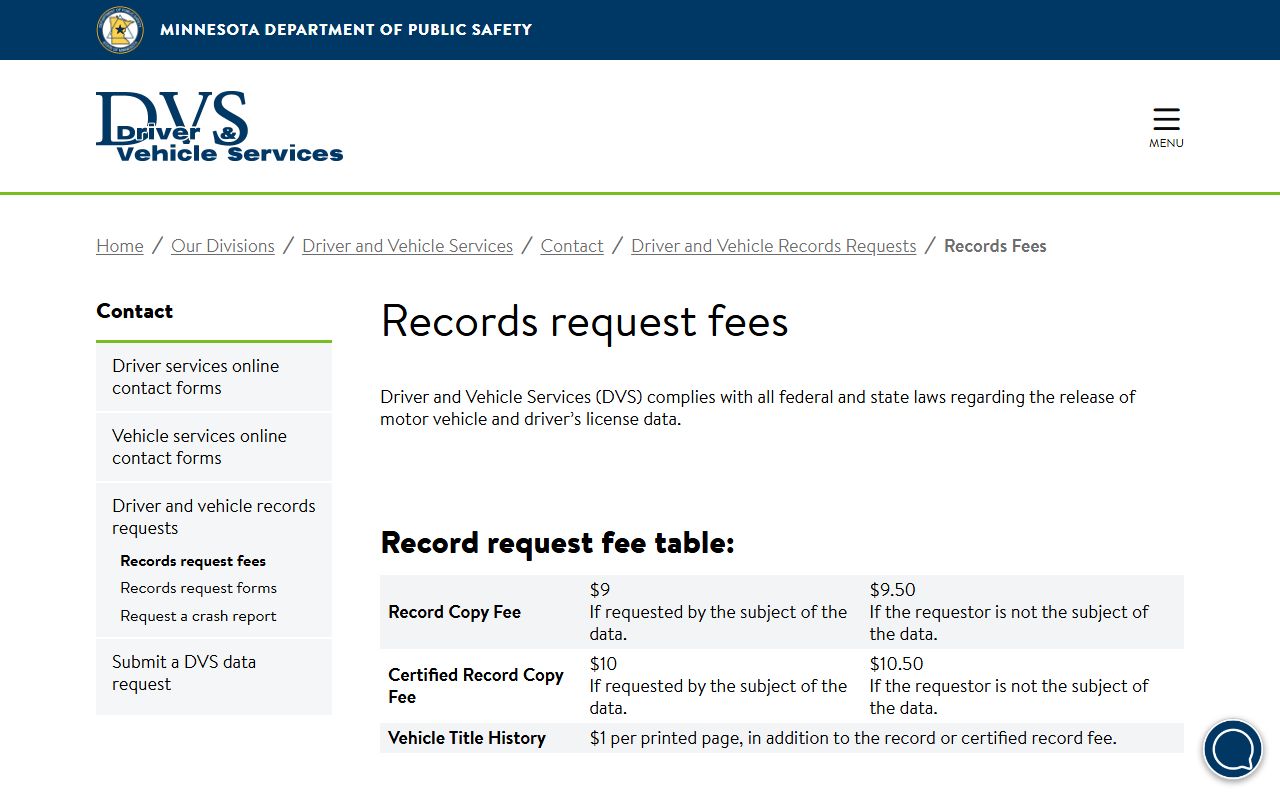Open Vehicle services online contact forms
This screenshot has width=1280, height=800.
point(214,447)
